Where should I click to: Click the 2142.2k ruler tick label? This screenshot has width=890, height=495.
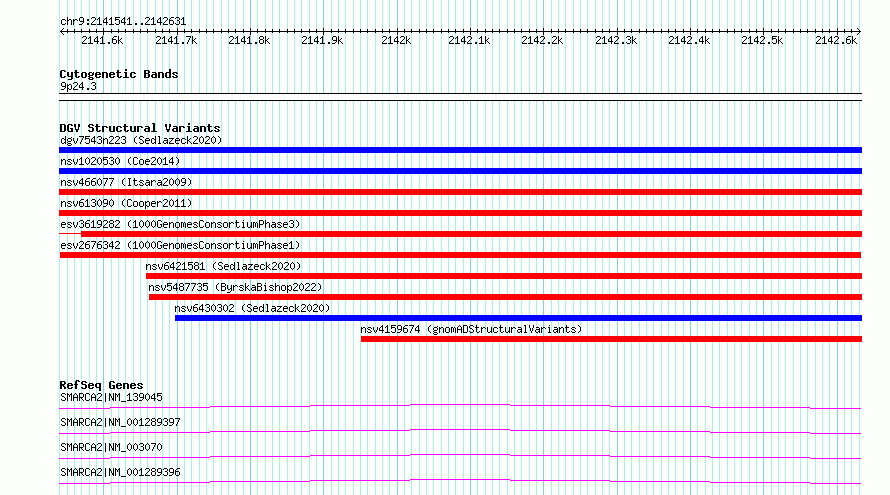(x=542, y=40)
